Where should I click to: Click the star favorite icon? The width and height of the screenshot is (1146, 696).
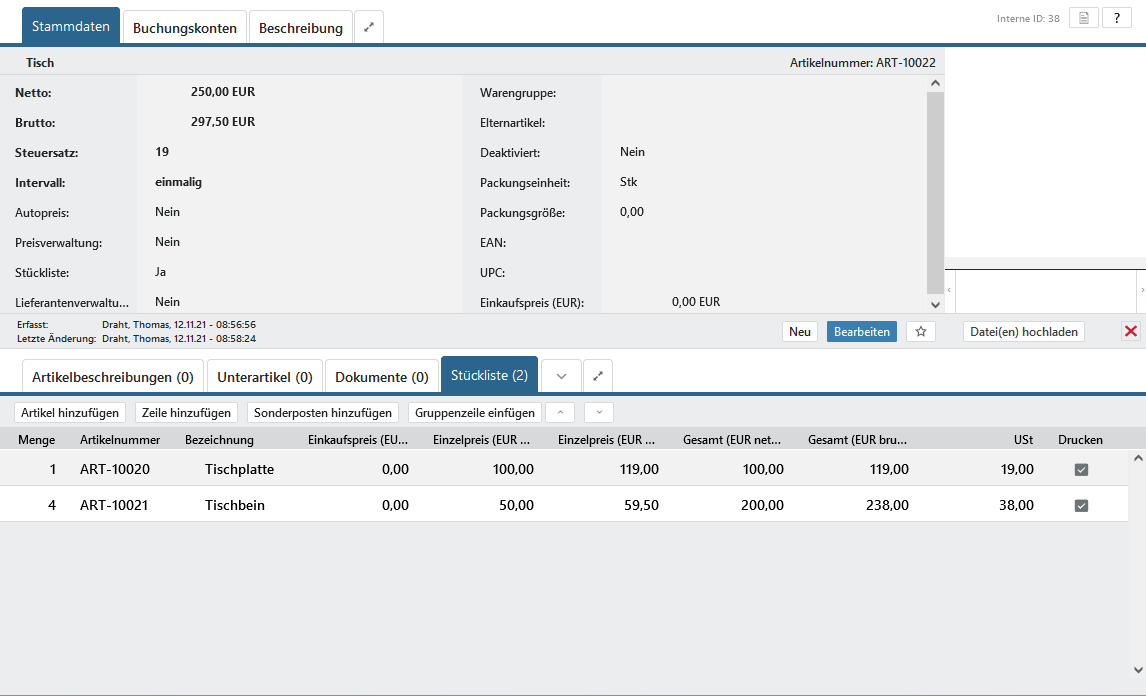pos(921,332)
